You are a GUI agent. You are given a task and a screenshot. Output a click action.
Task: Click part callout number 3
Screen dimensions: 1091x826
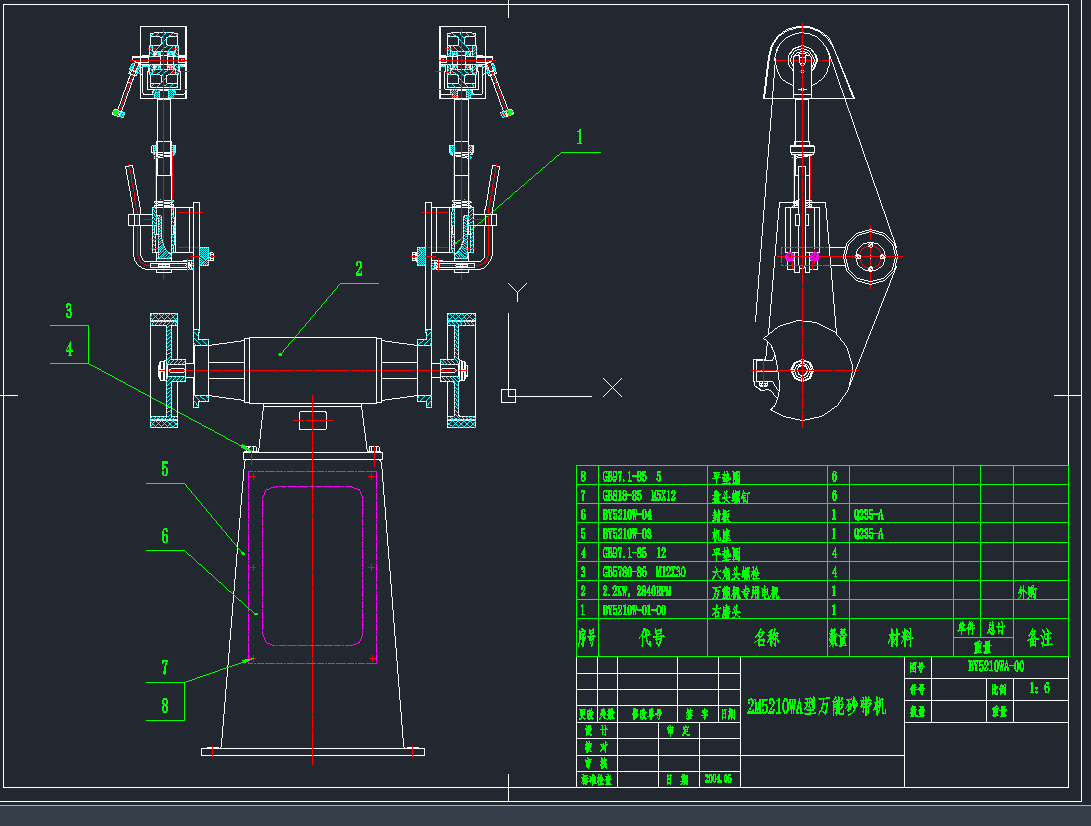click(69, 311)
